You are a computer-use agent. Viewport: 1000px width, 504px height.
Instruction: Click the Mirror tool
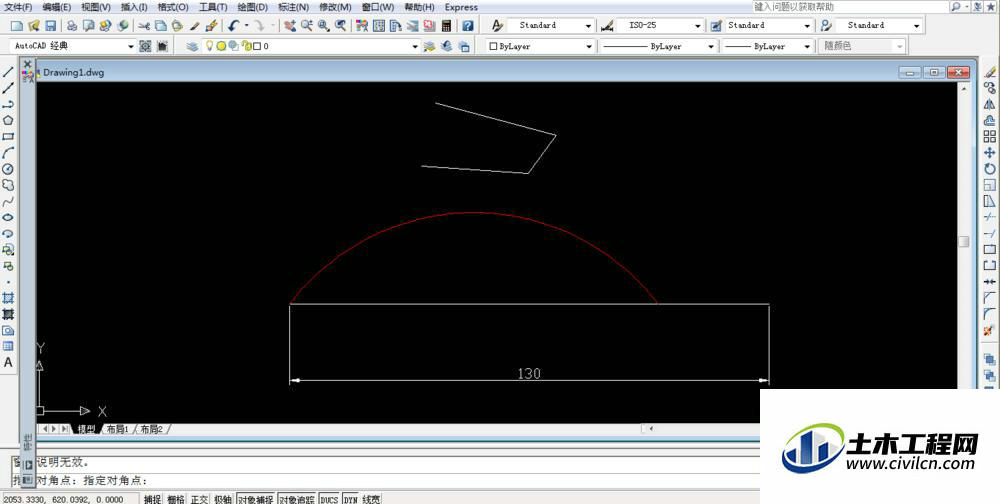coord(989,103)
